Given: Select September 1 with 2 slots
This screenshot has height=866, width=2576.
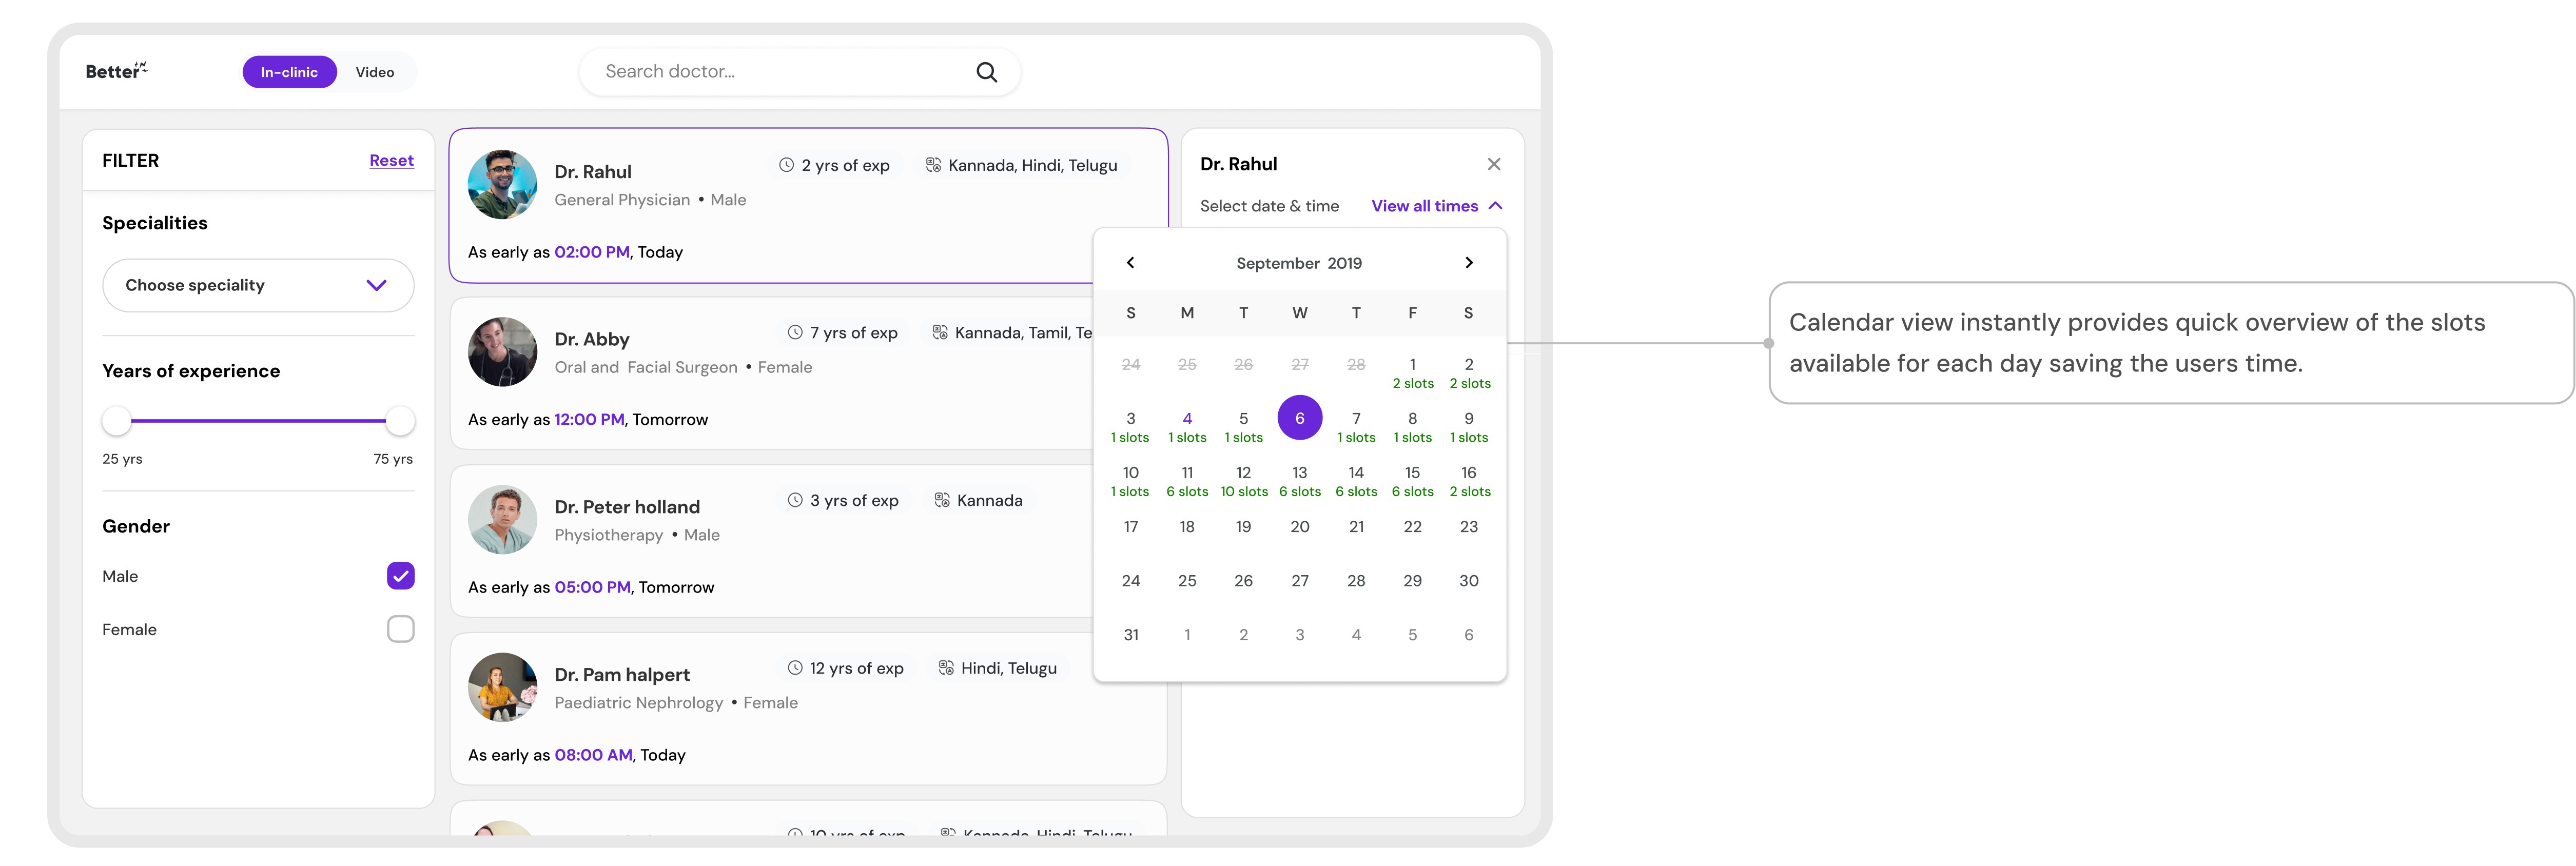Looking at the screenshot, I should click(1413, 373).
